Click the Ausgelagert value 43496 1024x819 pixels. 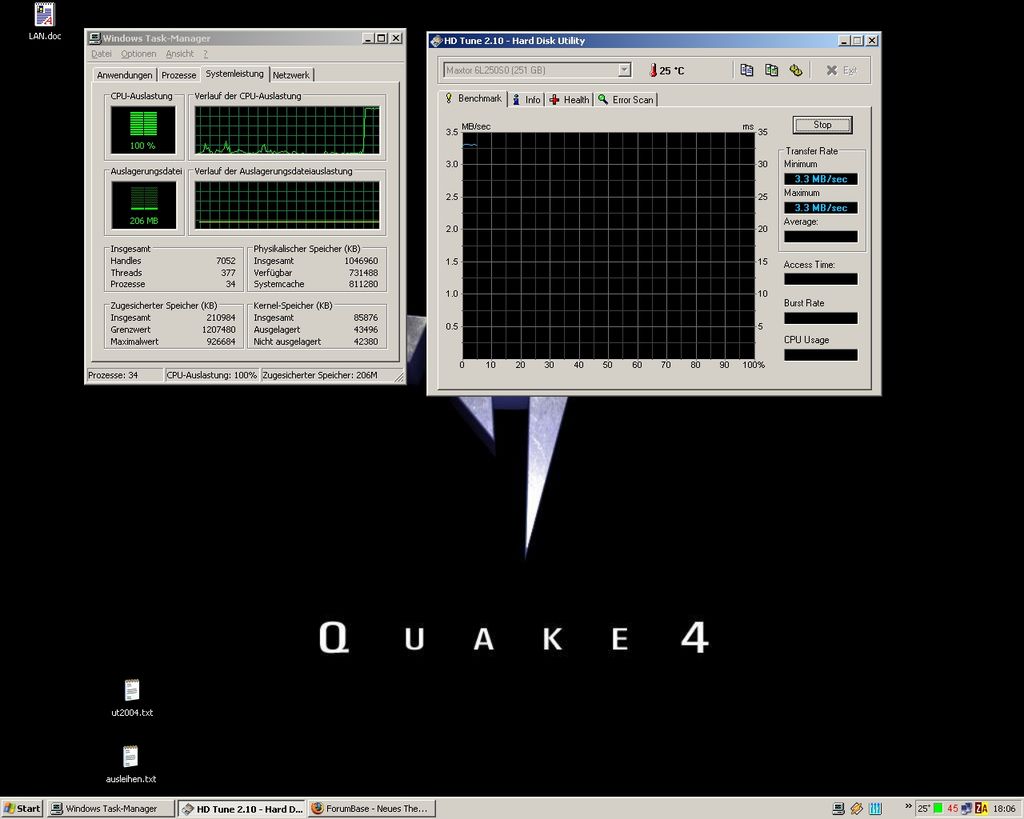(x=365, y=329)
